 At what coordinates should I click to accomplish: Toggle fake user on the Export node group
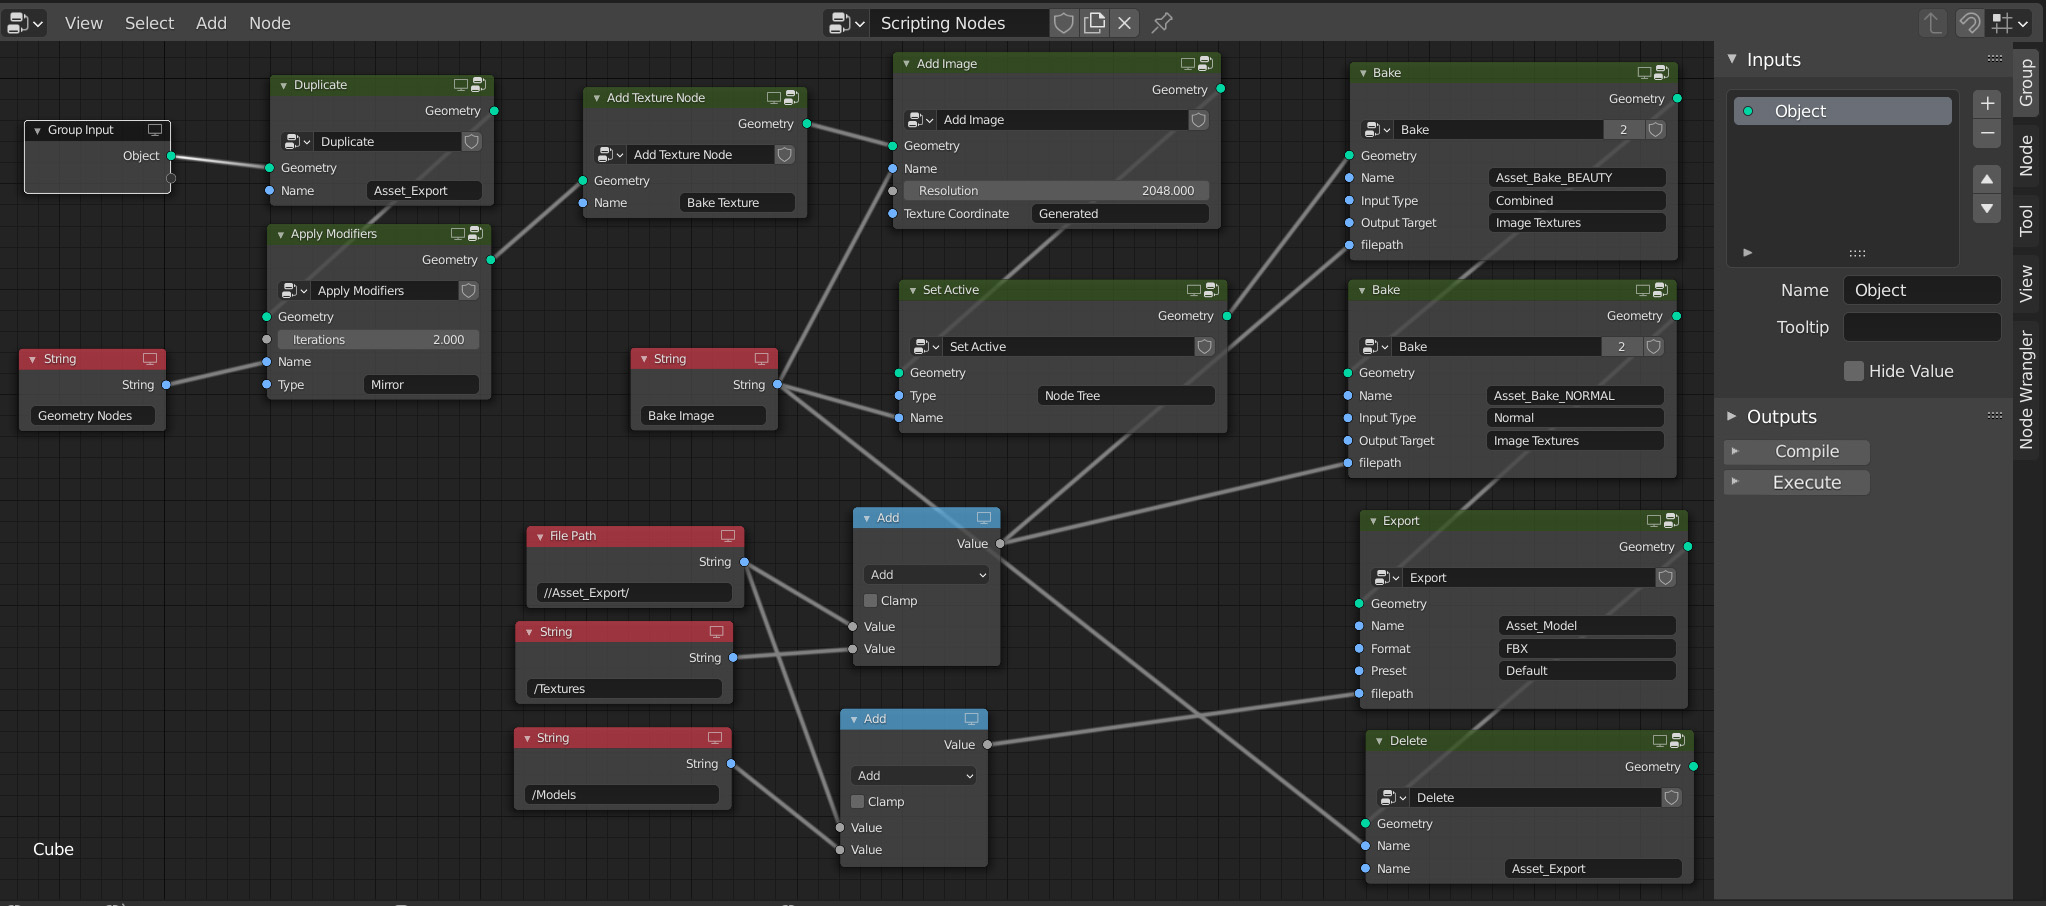pos(1666,578)
